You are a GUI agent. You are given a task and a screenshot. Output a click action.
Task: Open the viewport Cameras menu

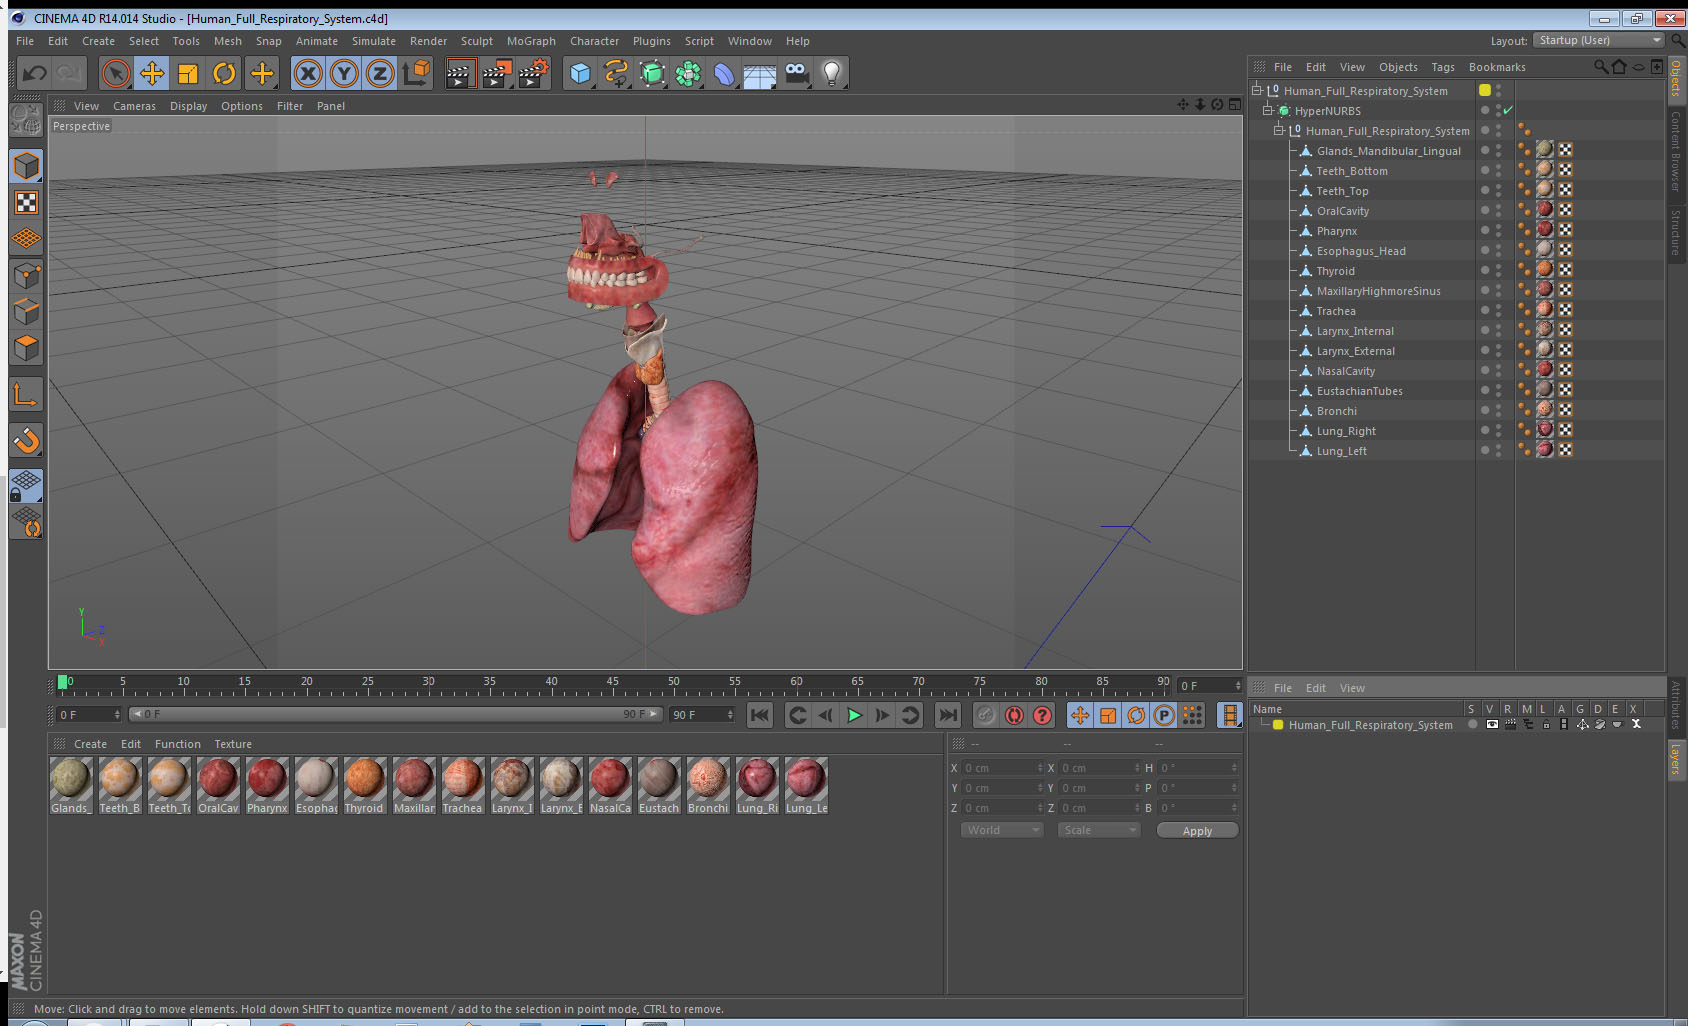point(134,106)
